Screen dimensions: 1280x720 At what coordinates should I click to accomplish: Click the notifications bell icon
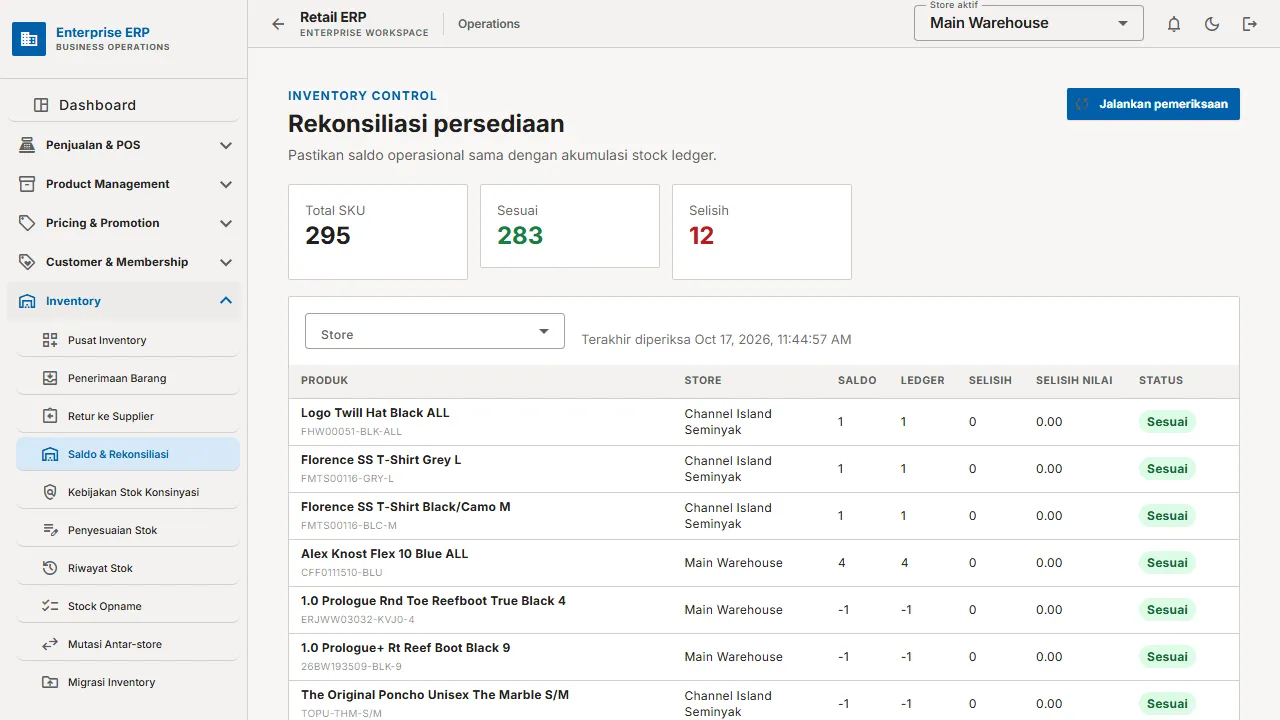(1174, 24)
